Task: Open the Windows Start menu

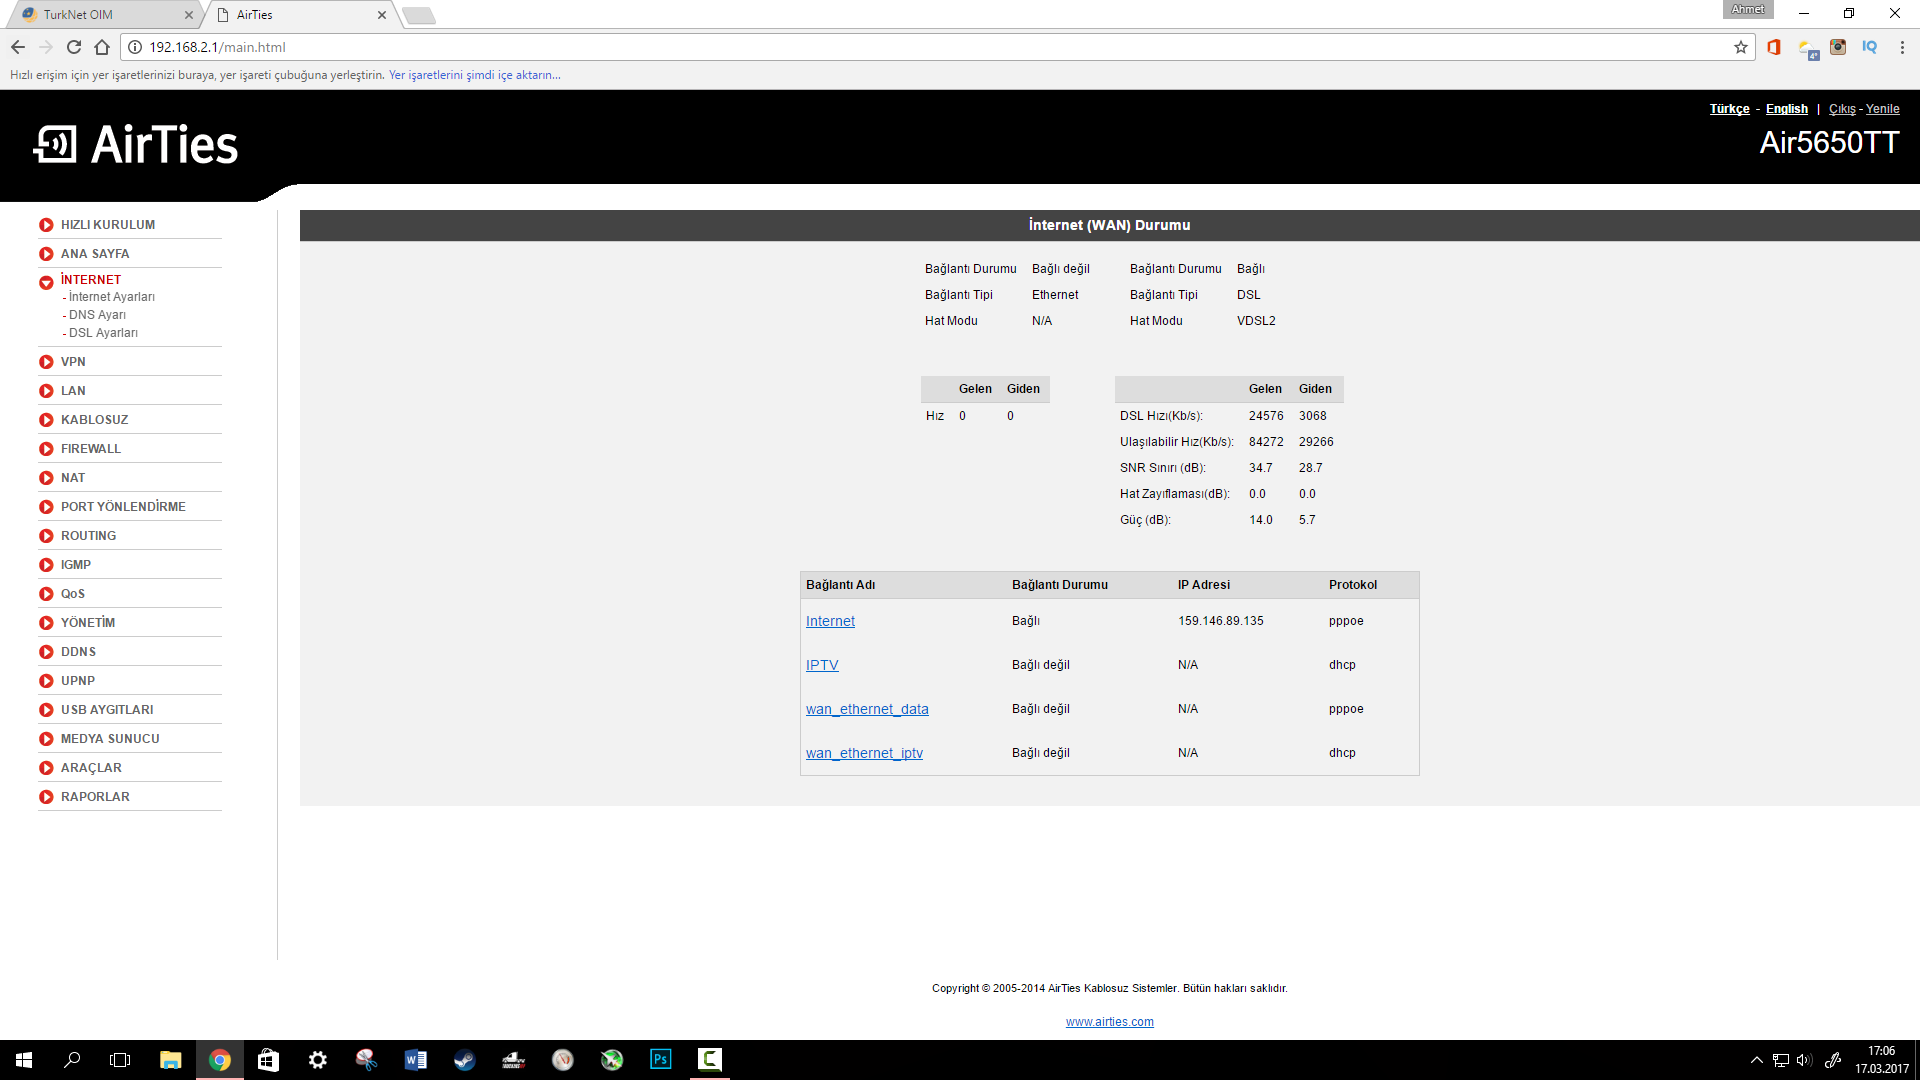Action: (24, 1060)
